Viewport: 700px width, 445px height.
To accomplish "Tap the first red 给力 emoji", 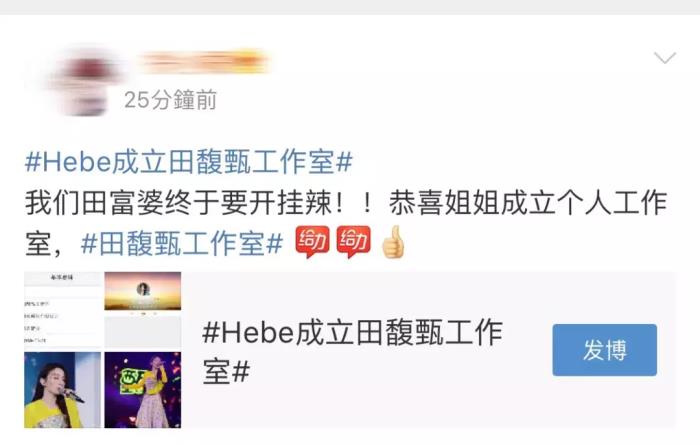I will click(x=312, y=242).
